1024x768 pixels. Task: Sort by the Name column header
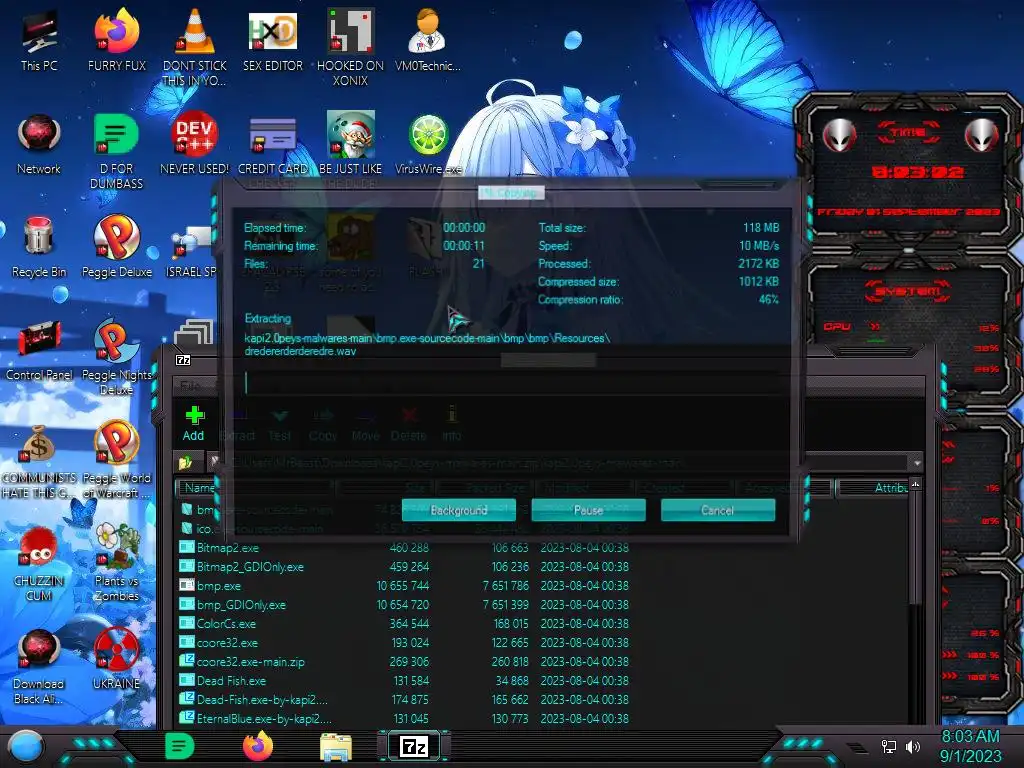pyautogui.click(x=255, y=488)
